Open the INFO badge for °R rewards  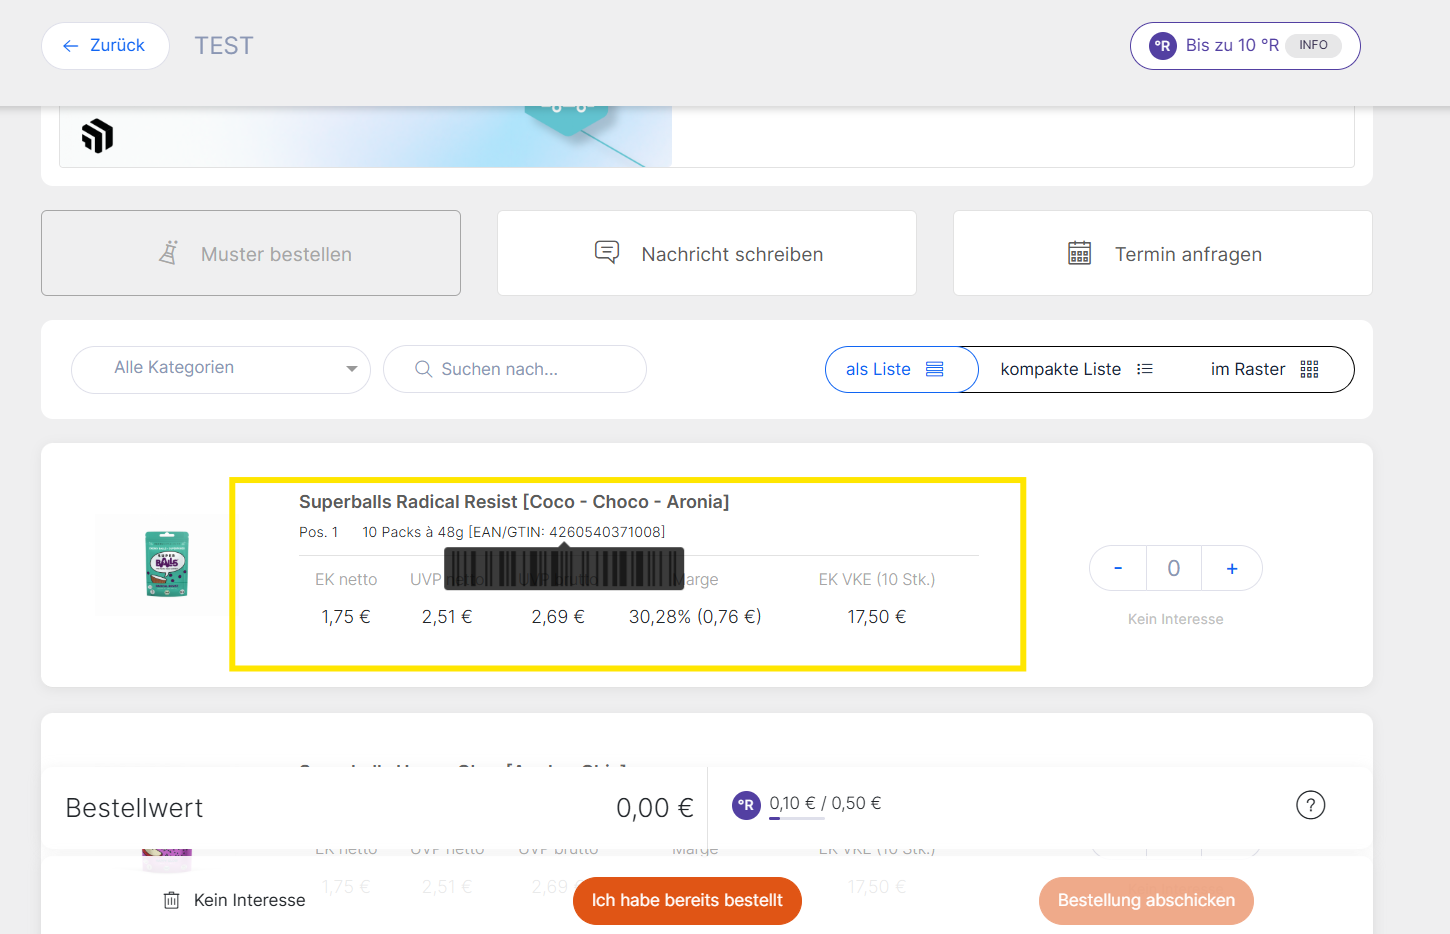tap(1313, 45)
